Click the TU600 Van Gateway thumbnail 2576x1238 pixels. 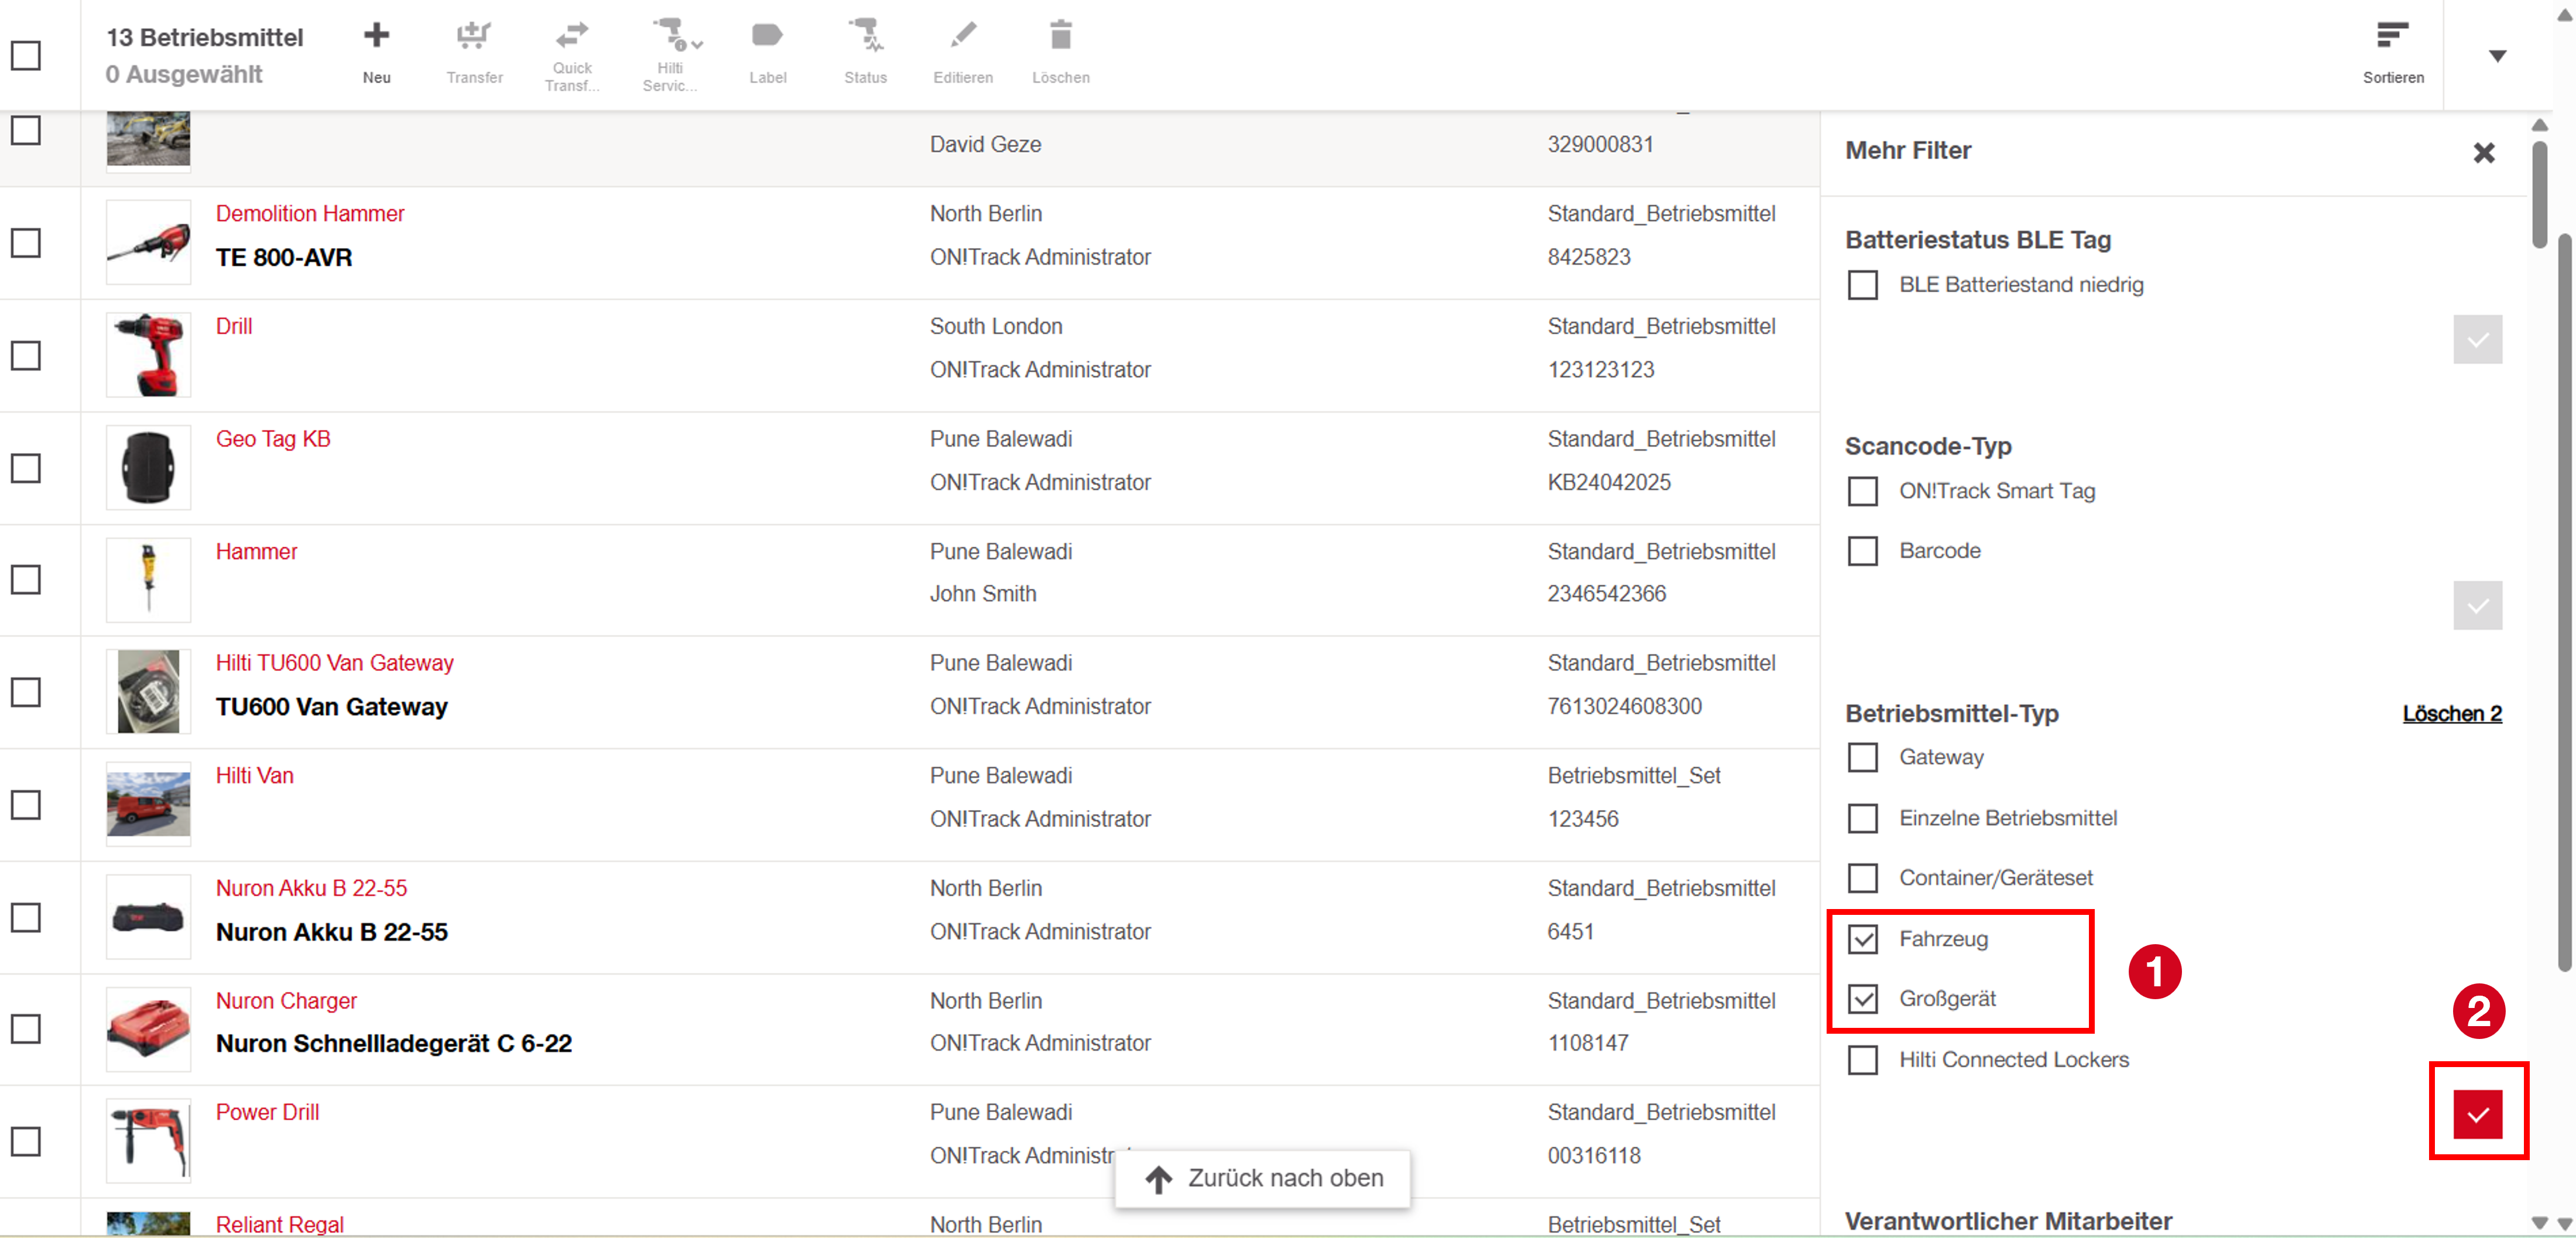click(x=148, y=692)
